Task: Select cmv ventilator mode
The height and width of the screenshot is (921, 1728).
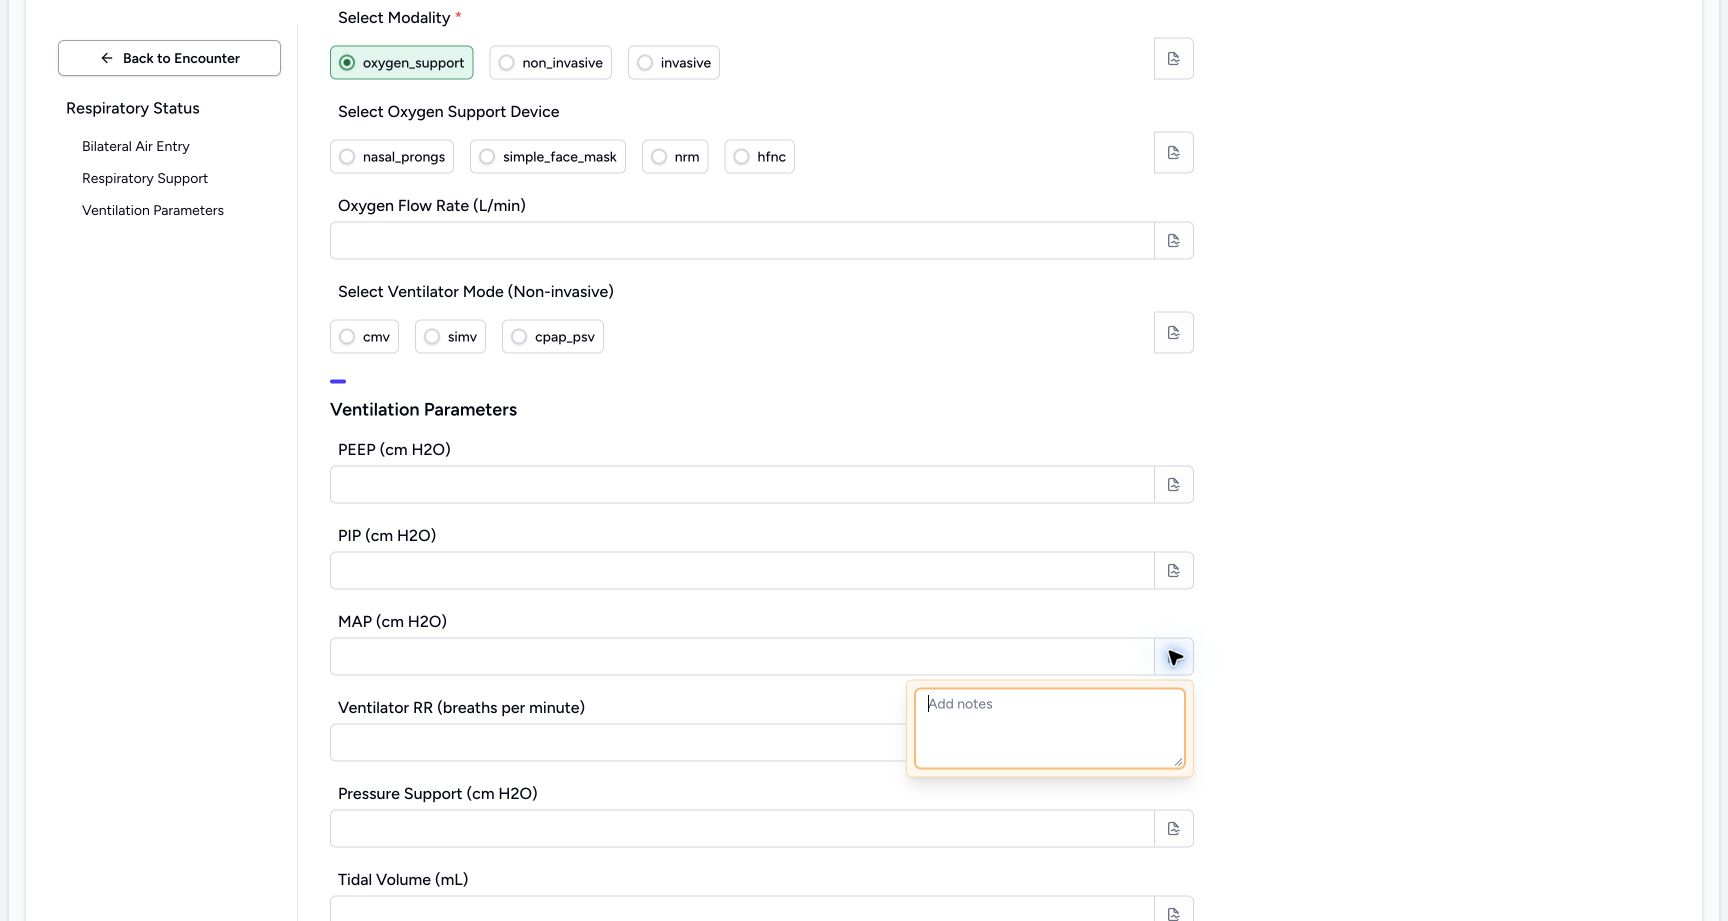Action: tap(364, 337)
